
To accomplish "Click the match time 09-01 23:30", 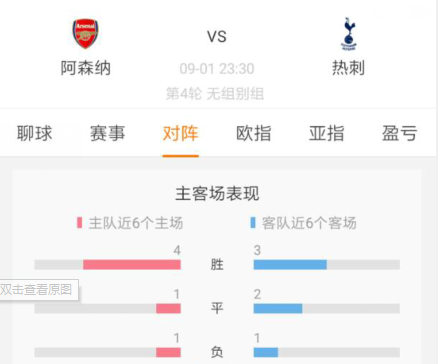I will pos(217,69).
